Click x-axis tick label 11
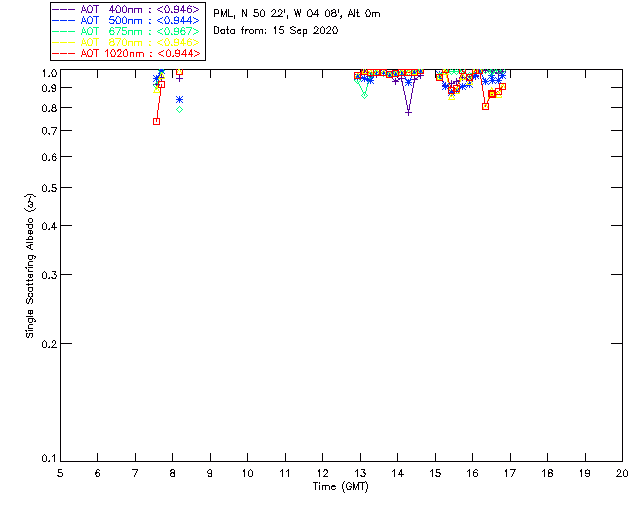This screenshot has height=512, width=640. pos(285,473)
